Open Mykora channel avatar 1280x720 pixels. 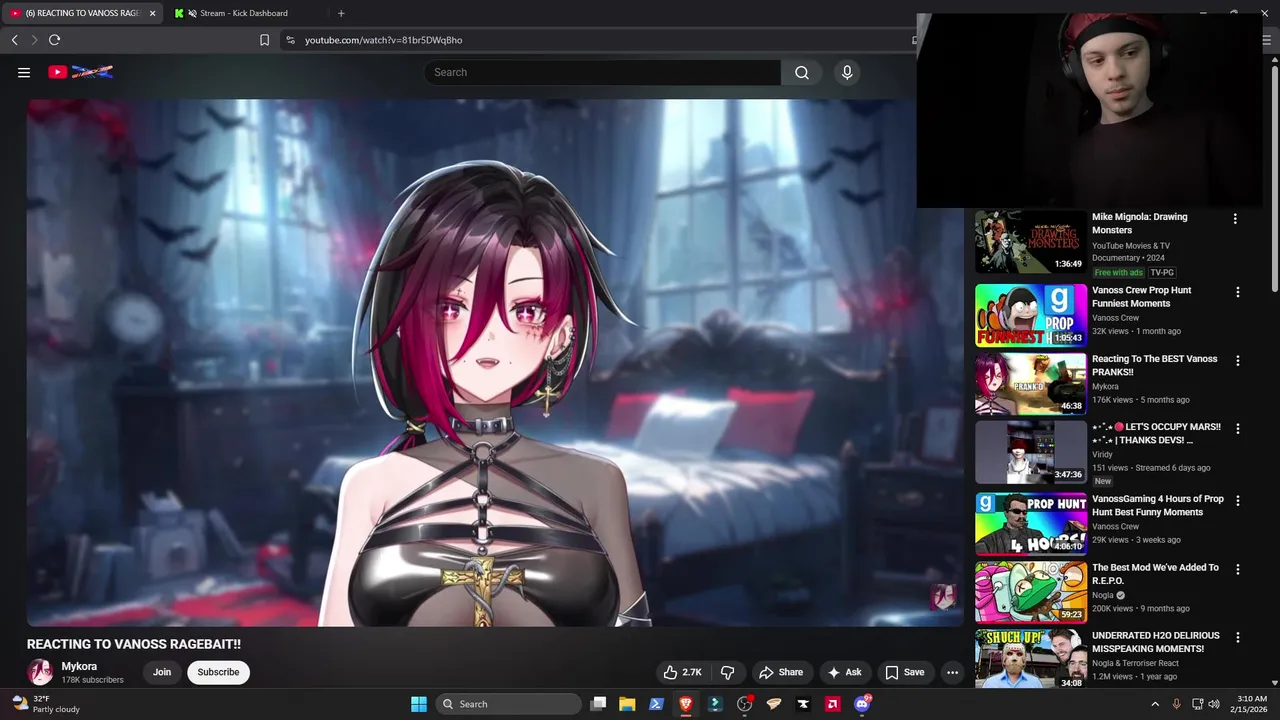40,672
